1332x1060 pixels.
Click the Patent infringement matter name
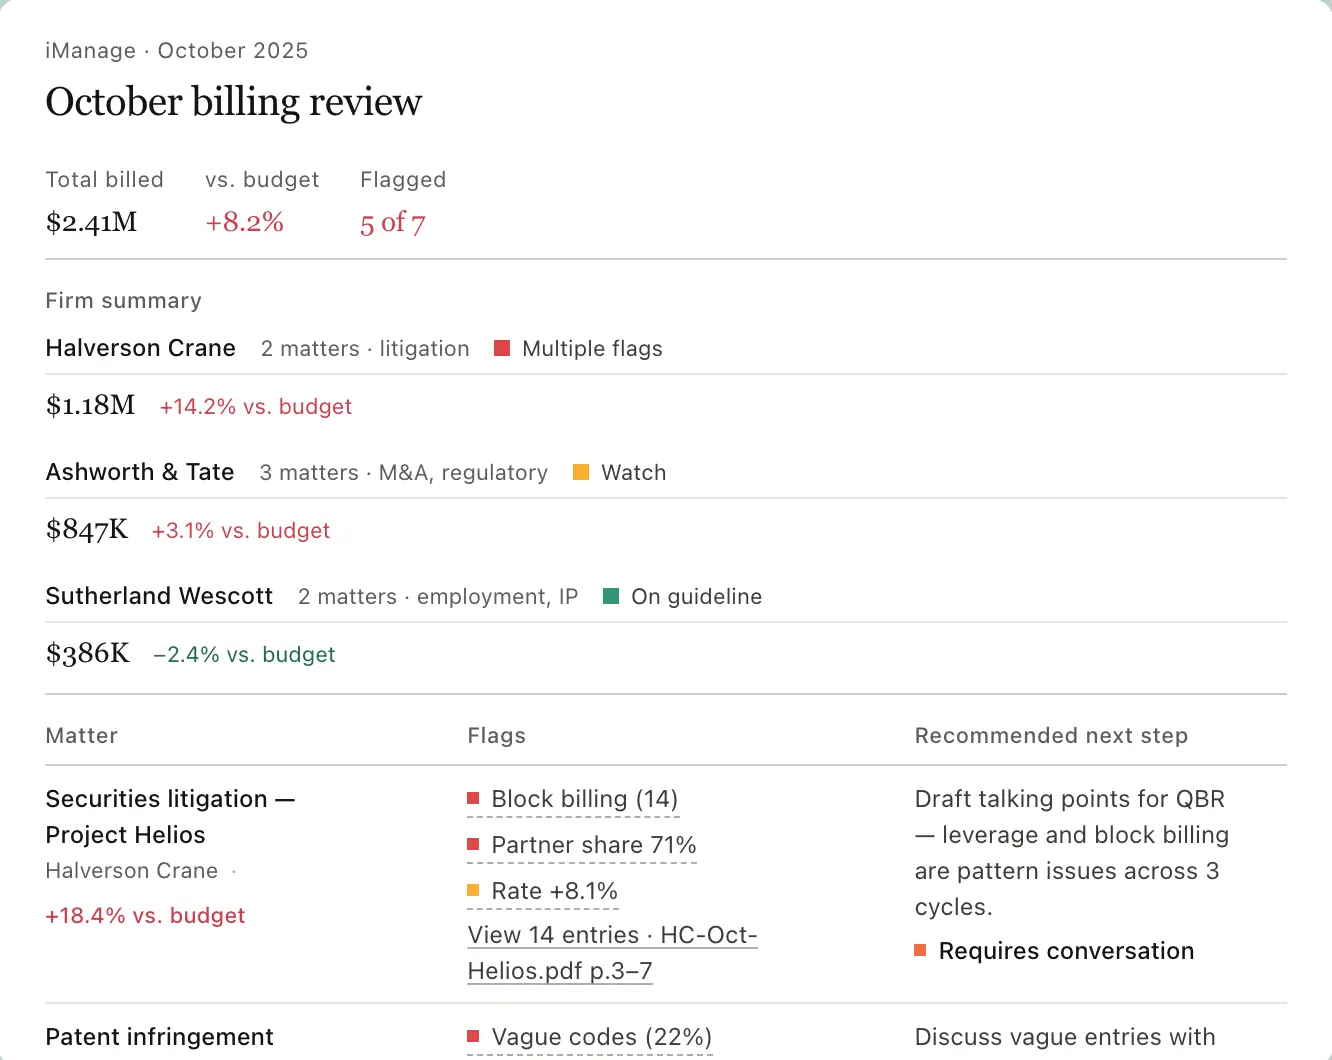(160, 1037)
